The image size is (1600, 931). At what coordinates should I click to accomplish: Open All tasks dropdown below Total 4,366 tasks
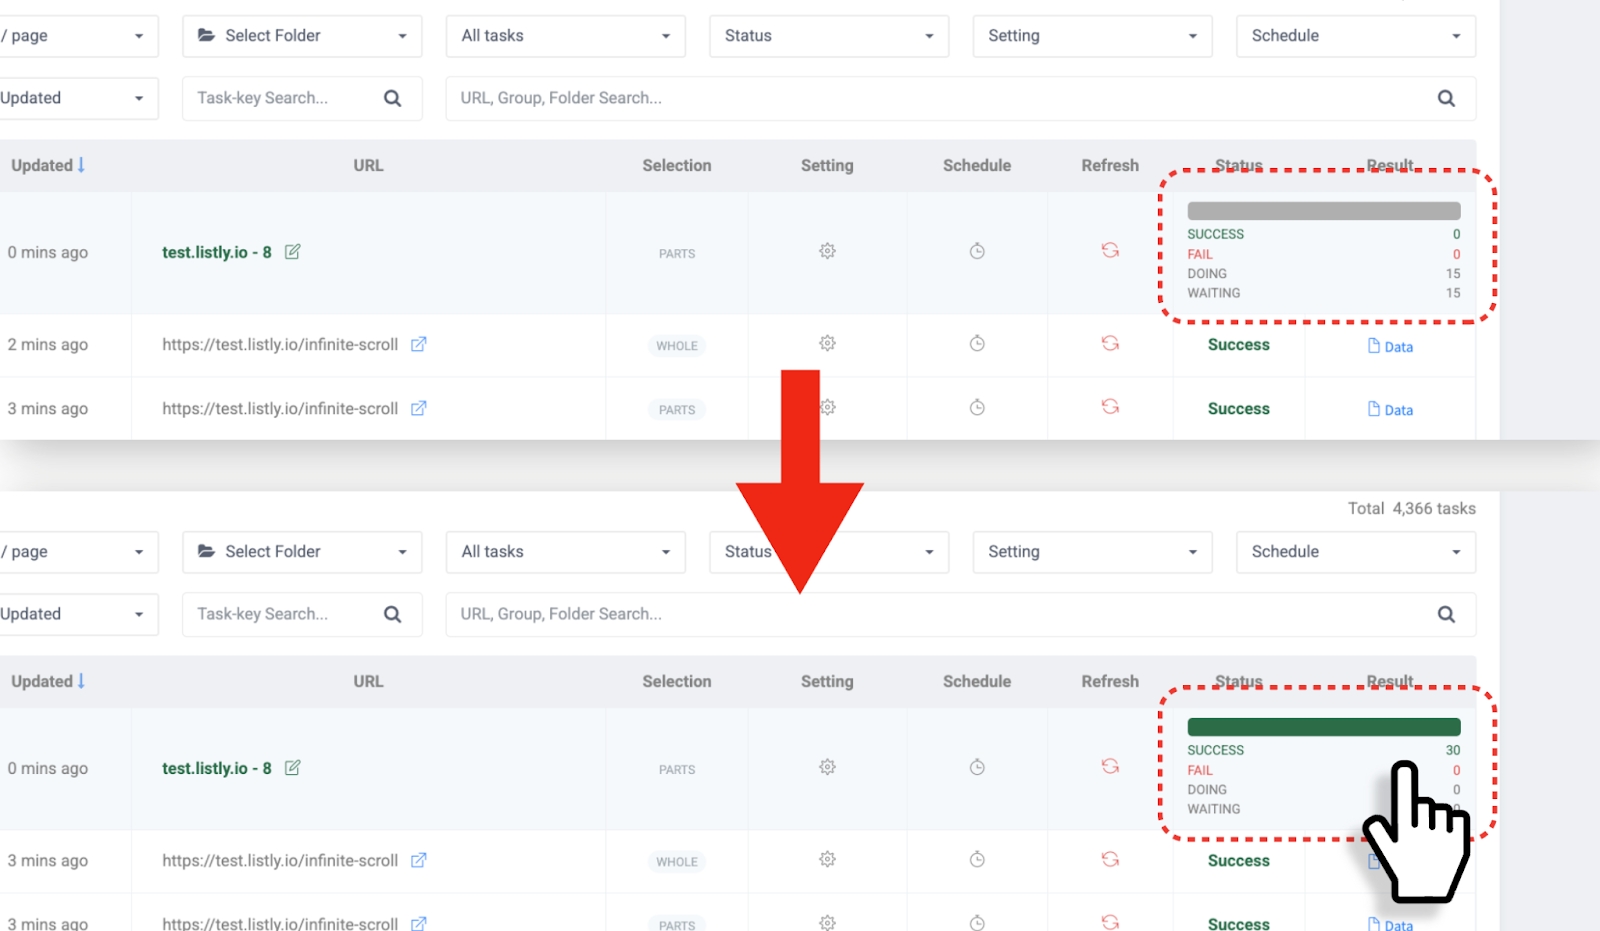[565, 552]
